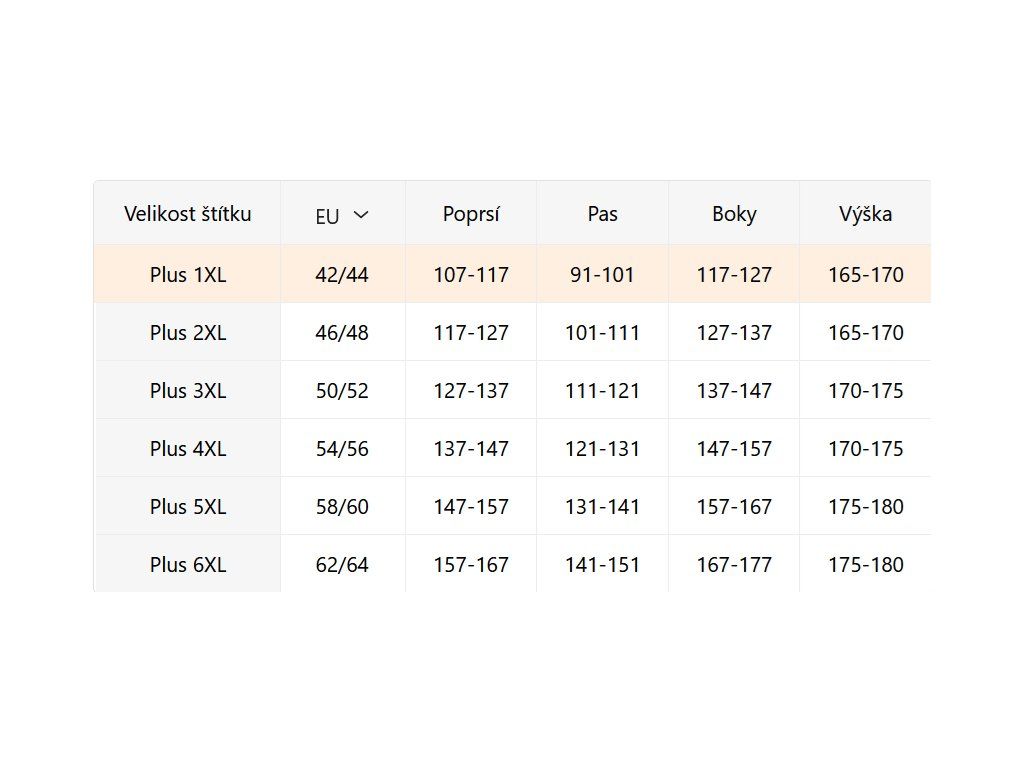Click the Výška column header
The height and width of the screenshot is (768, 1024).
pos(866,214)
